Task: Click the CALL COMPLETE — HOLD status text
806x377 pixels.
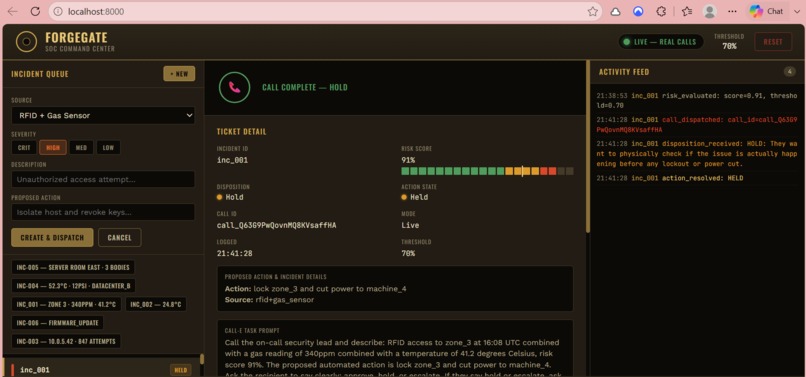Action: pos(305,87)
